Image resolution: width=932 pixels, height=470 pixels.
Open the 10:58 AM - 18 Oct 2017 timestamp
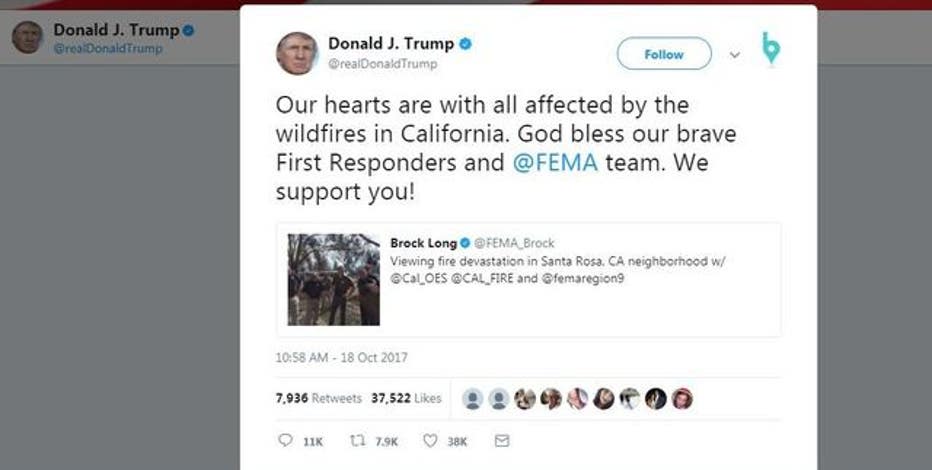point(342,358)
